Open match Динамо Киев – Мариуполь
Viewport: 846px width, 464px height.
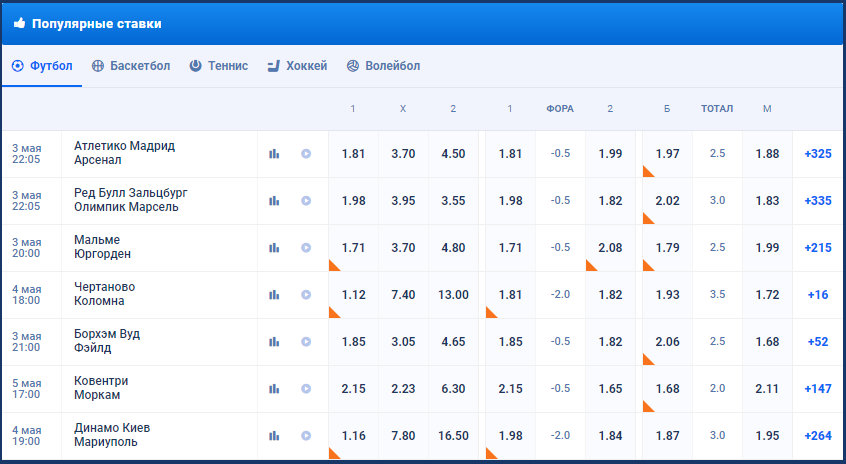(112, 435)
